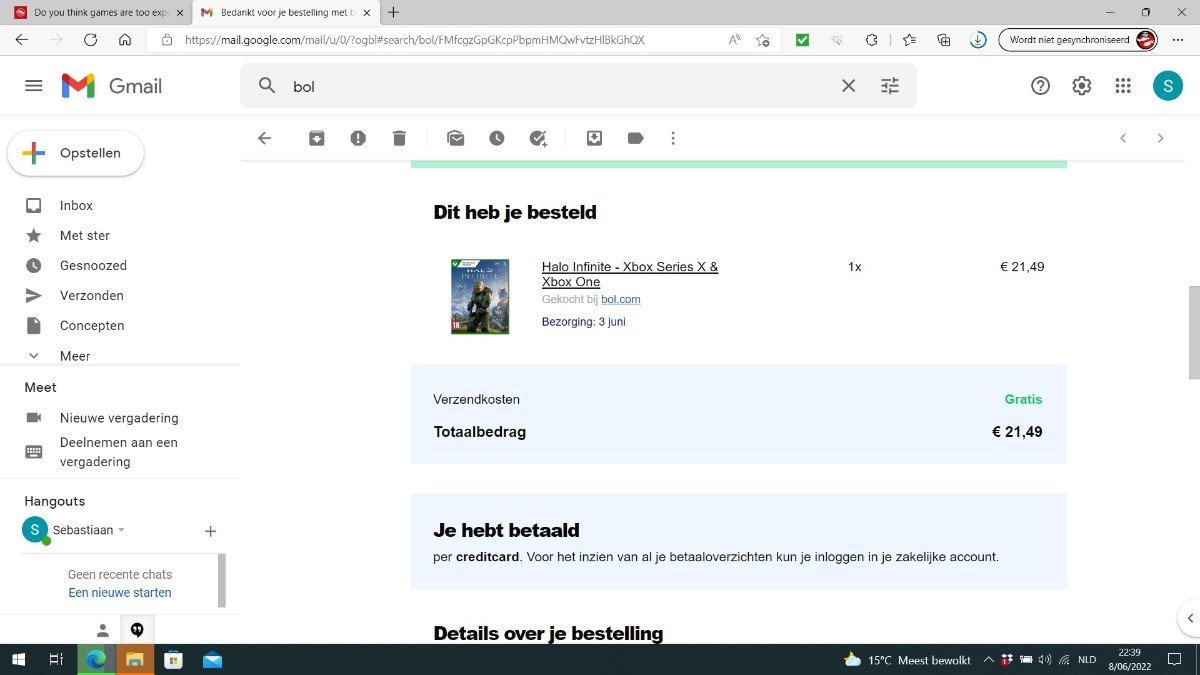
Task: Click the Gmail logo
Action: click(112, 86)
